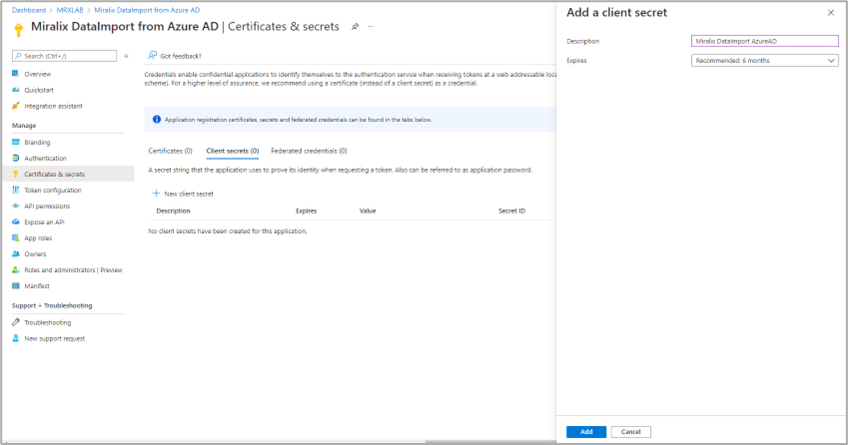Click the Got feedback? link
Image resolution: width=848 pixels, height=445 pixels.
181,56
